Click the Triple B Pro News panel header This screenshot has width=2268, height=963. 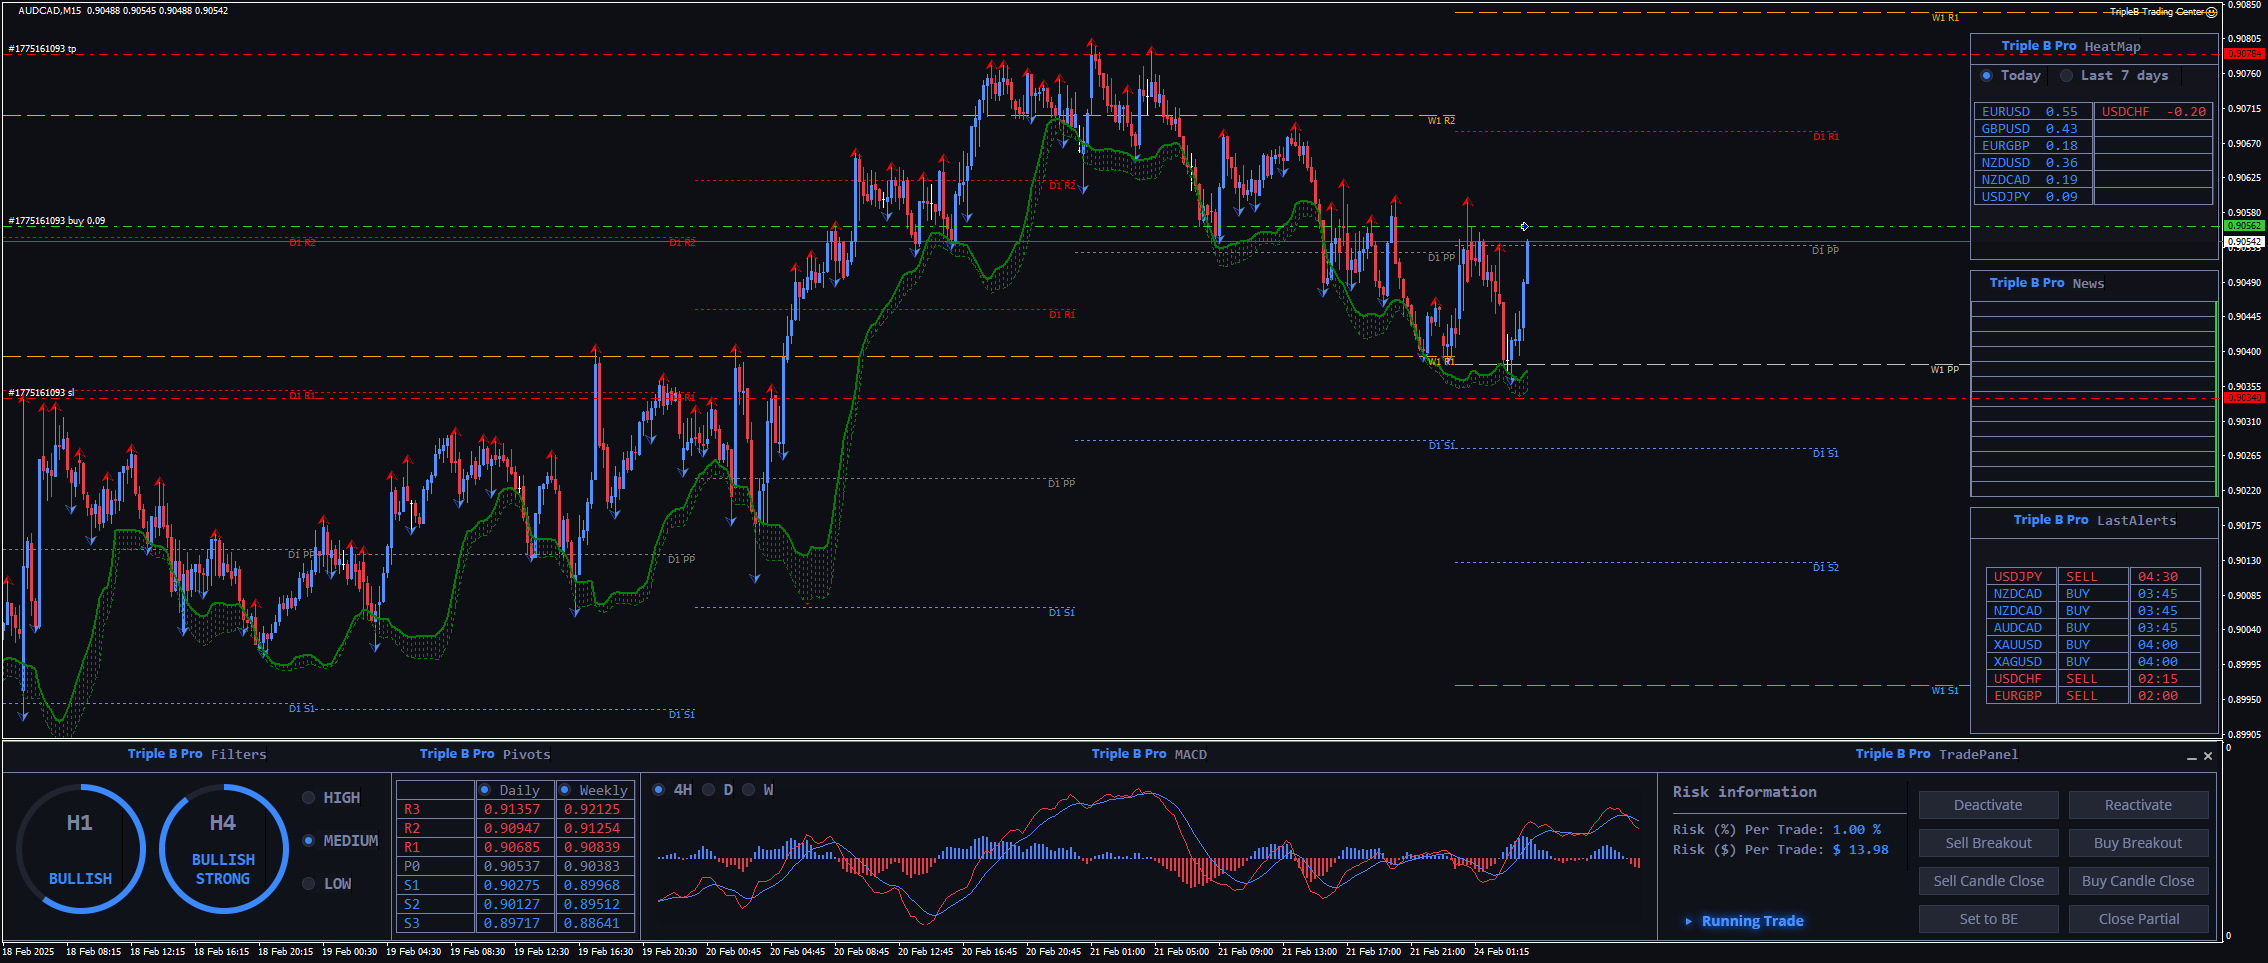(2046, 283)
